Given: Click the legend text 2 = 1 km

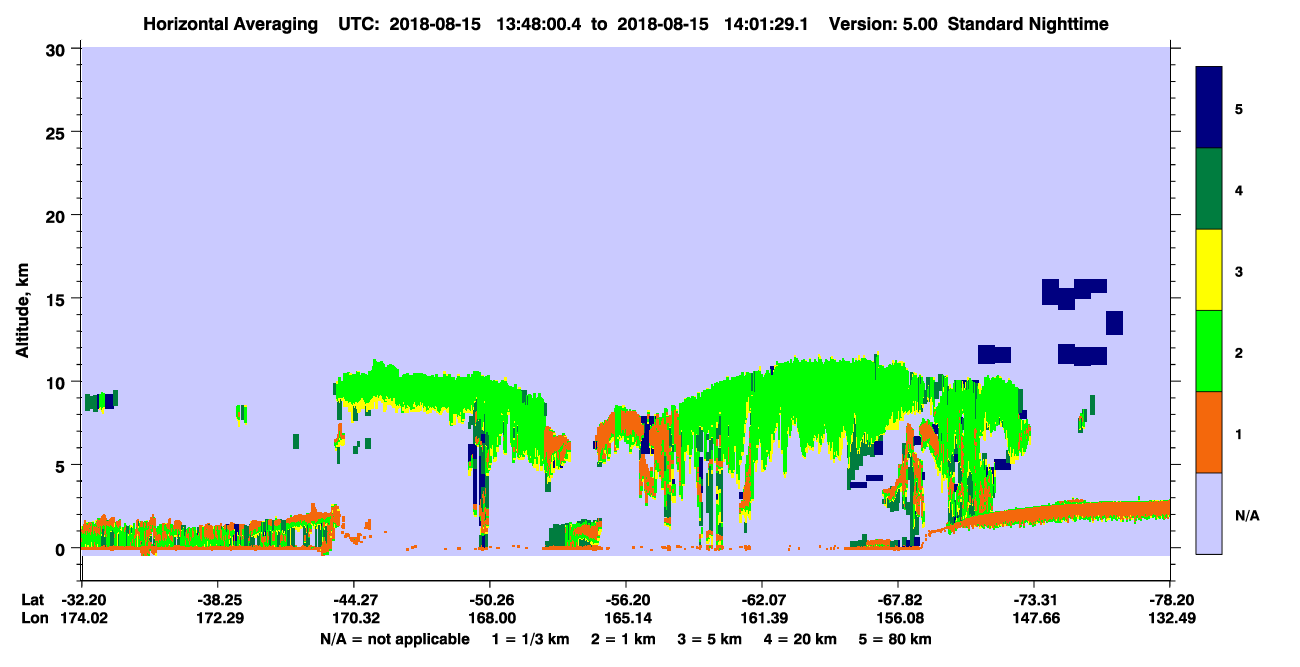Looking at the screenshot, I should pos(623,639).
